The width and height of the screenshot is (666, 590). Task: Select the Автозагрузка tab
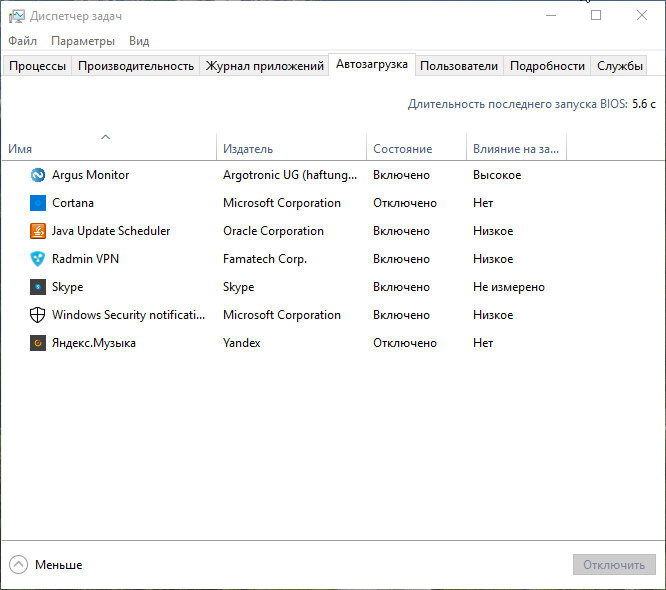372,64
